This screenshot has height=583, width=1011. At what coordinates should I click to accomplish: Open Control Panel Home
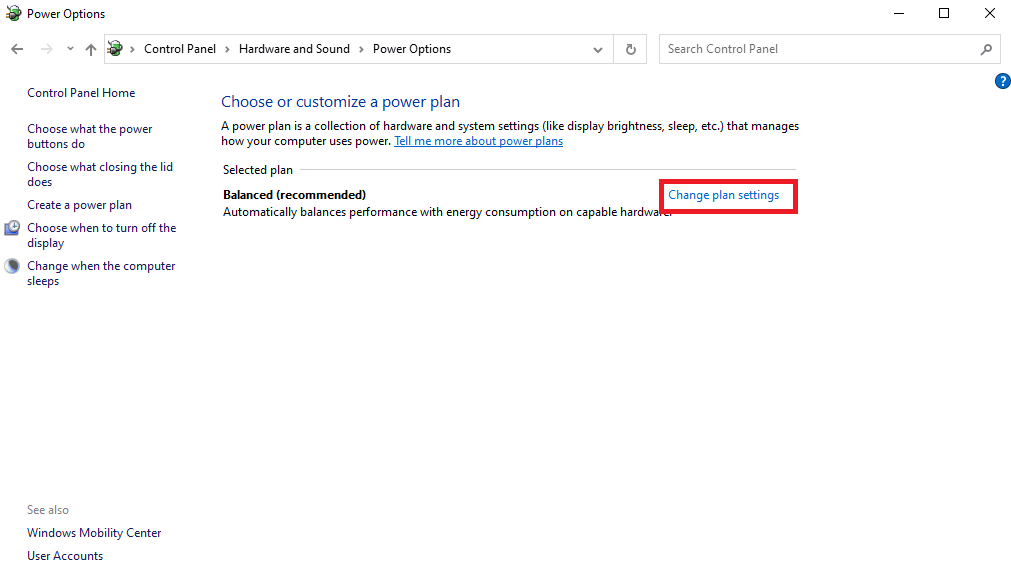[81, 93]
